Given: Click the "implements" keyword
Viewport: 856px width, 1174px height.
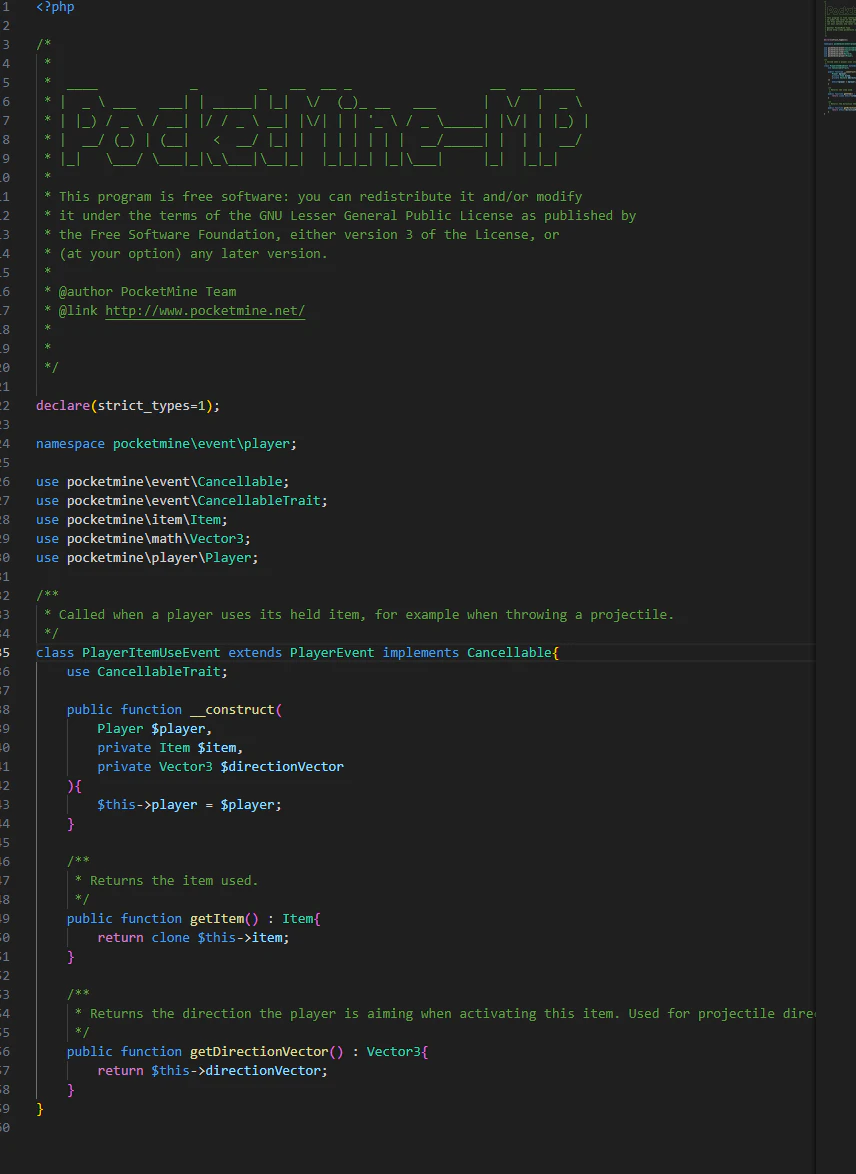Looking at the screenshot, I should pyautogui.click(x=421, y=653).
